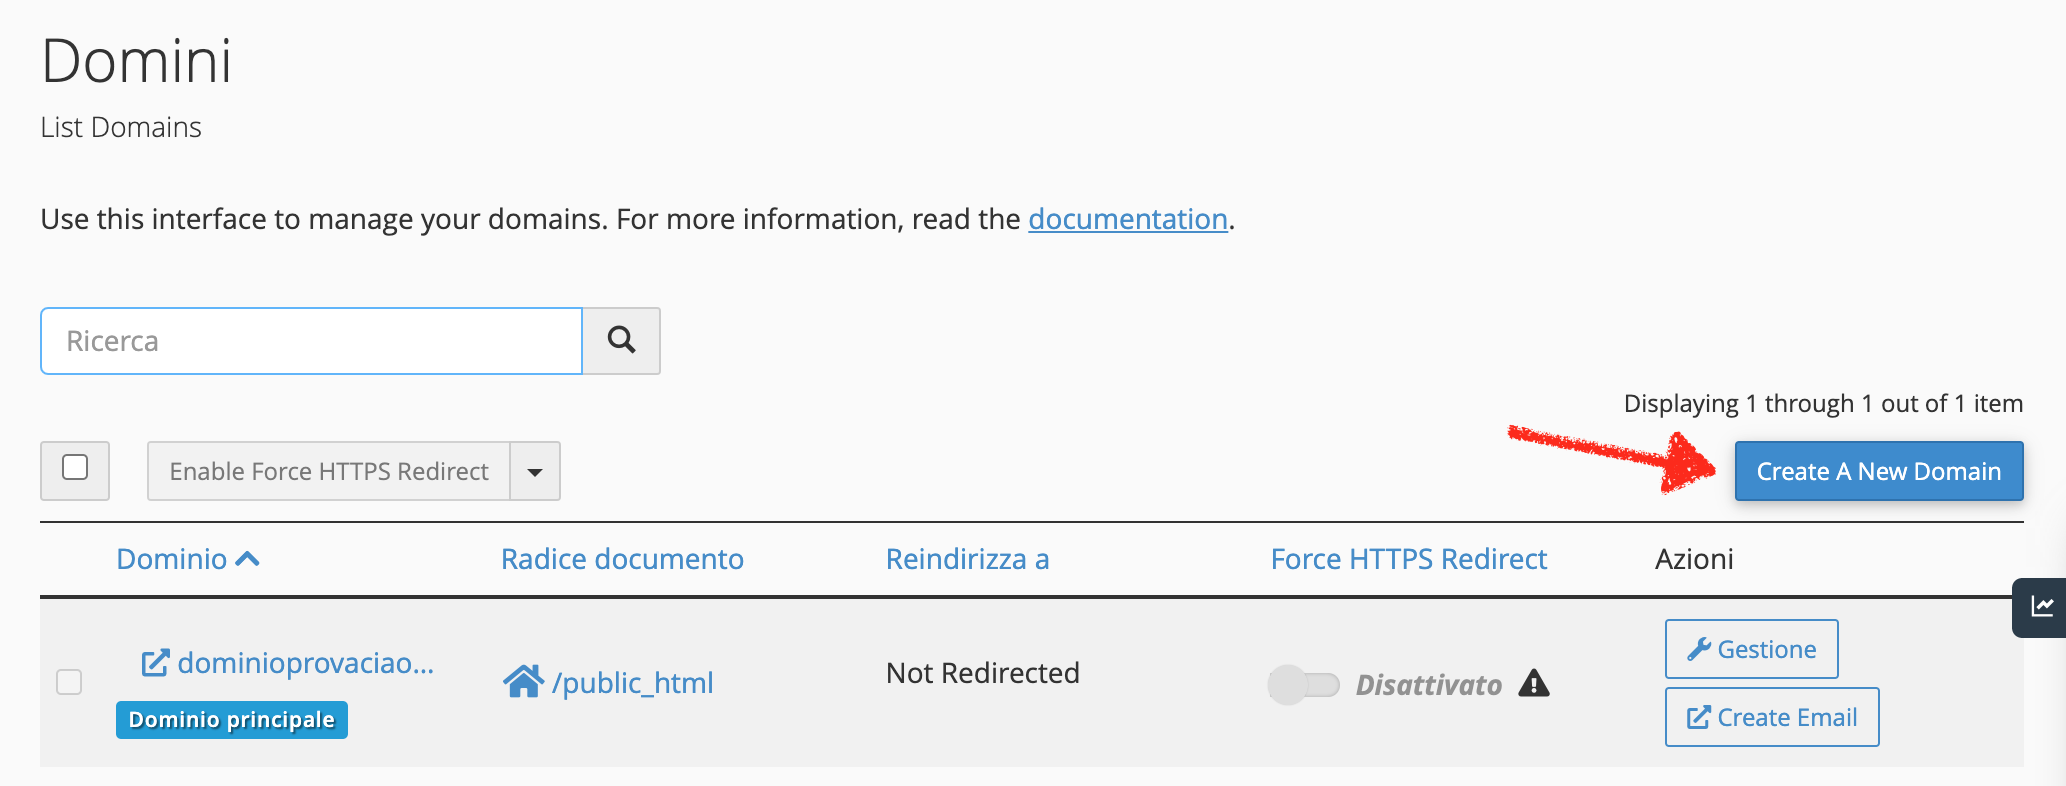This screenshot has width=2066, height=786.
Task: Toggle the Force HTTPS Redirect switch
Action: pos(1304,685)
